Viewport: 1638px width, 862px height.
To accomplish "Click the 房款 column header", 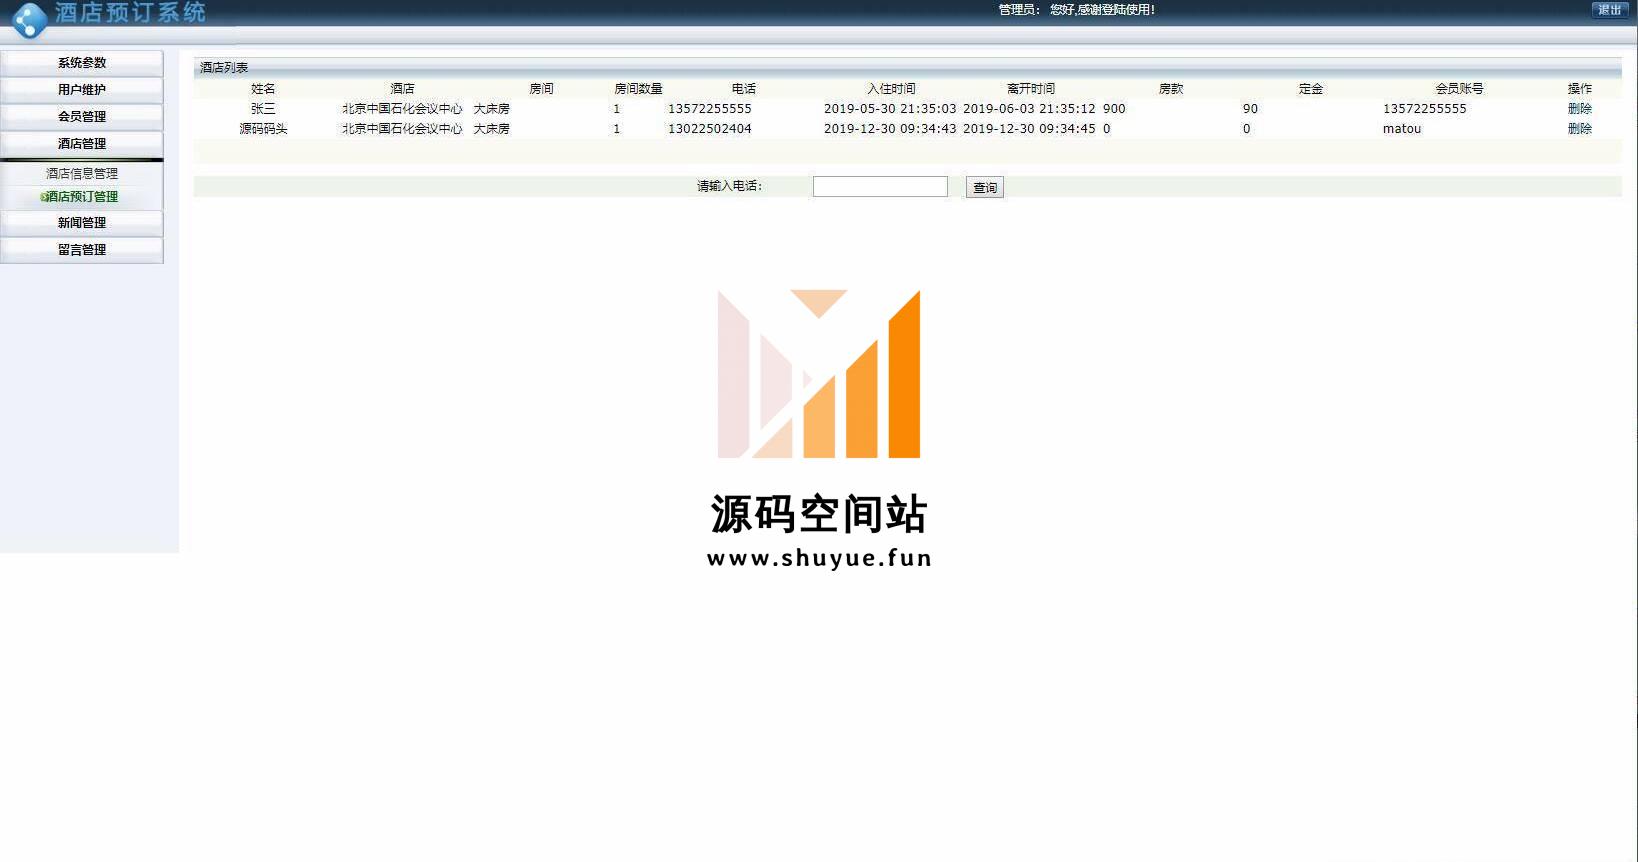I will point(1171,89).
